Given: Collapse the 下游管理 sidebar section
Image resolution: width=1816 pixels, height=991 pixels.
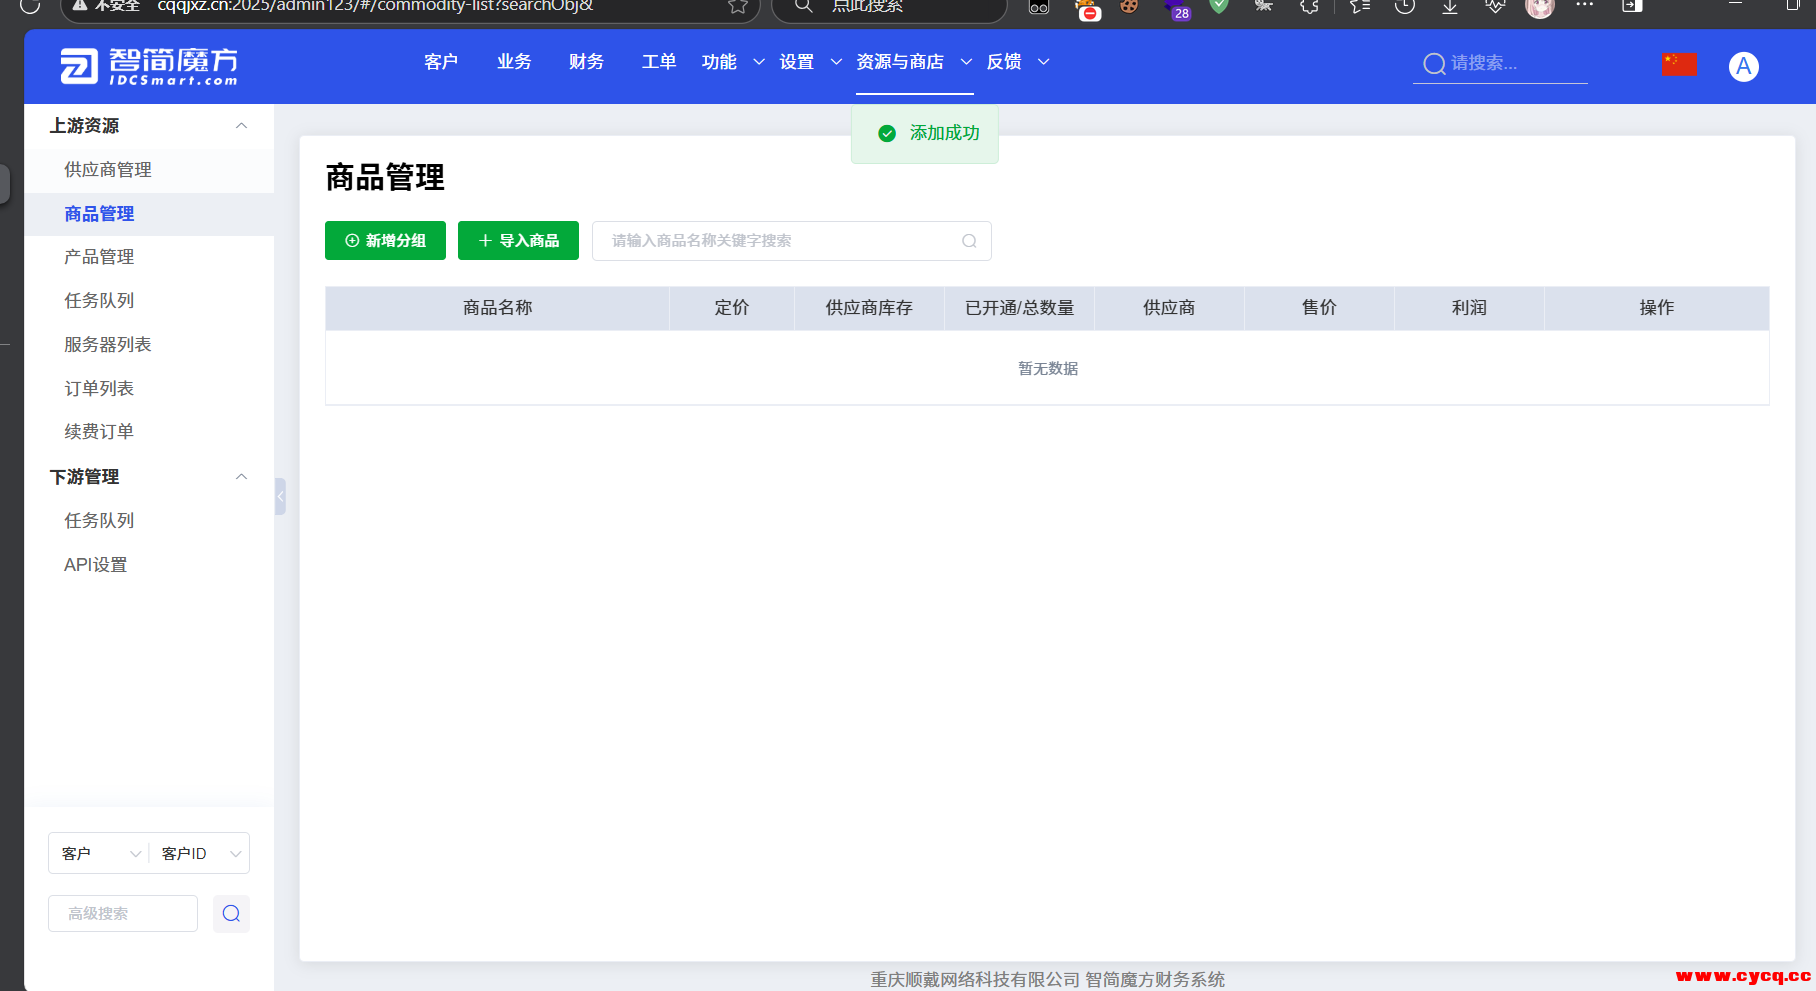Looking at the screenshot, I should click(241, 477).
